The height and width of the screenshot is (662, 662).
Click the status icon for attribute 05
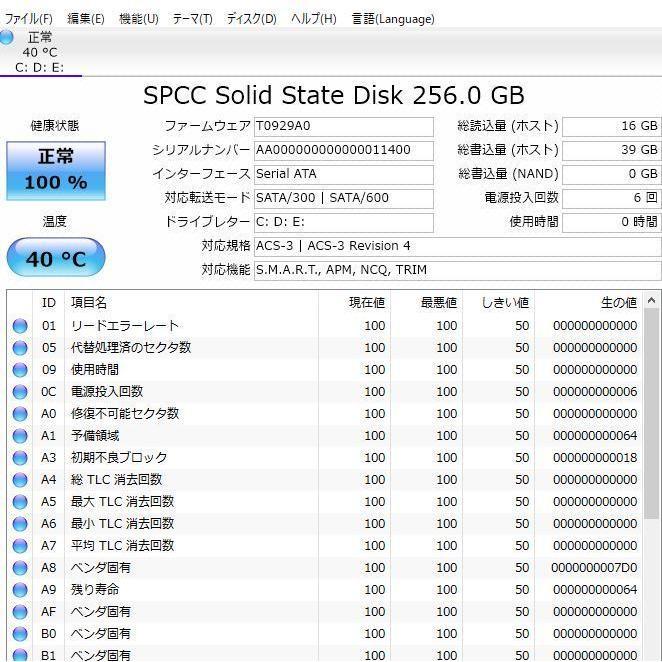[20, 348]
